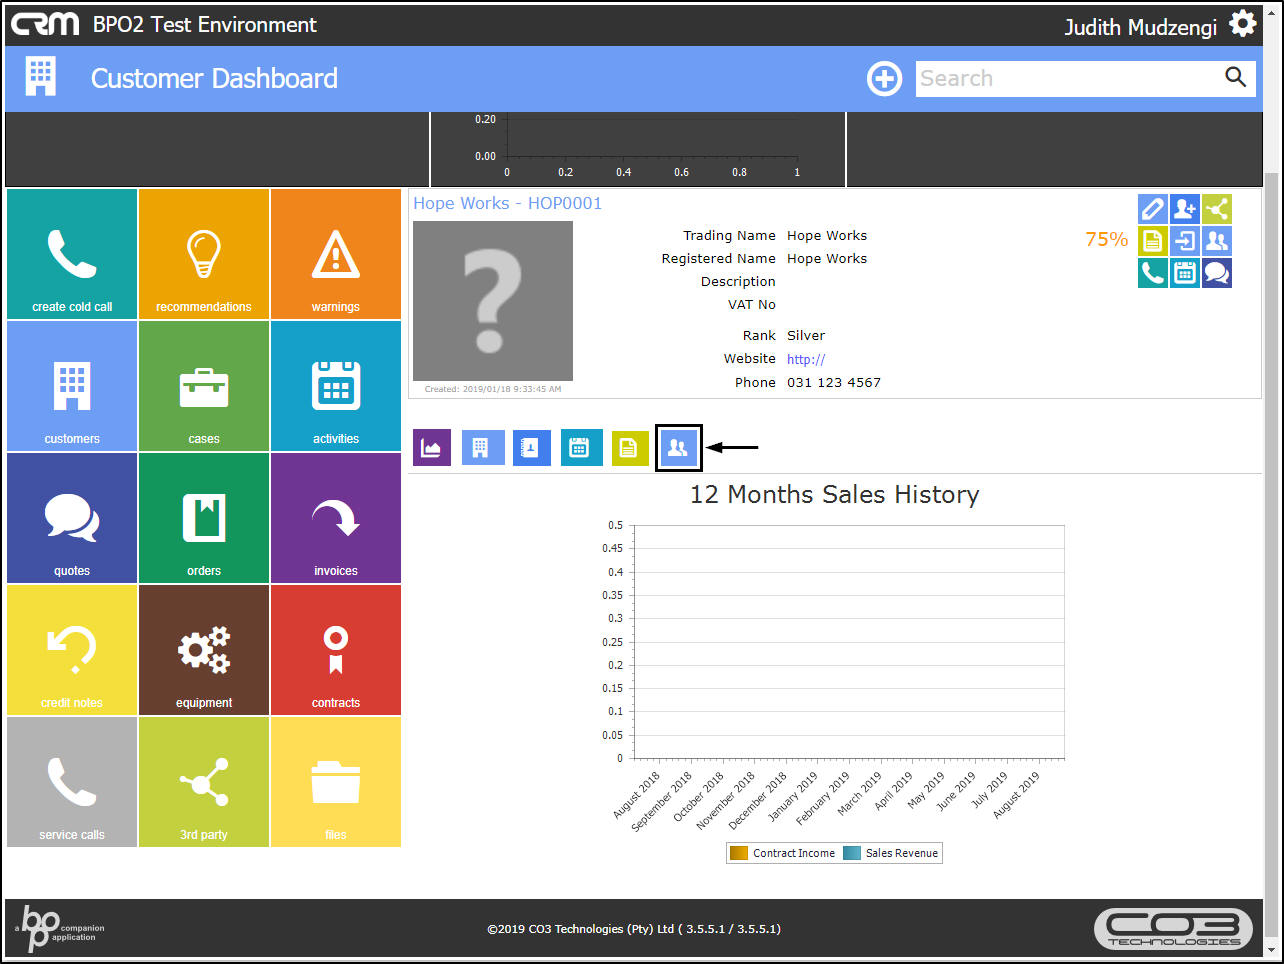The height and width of the screenshot is (964, 1284).
Task: Select the address book contacts tab
Action: pyautogui.click(x=531, y=448)
